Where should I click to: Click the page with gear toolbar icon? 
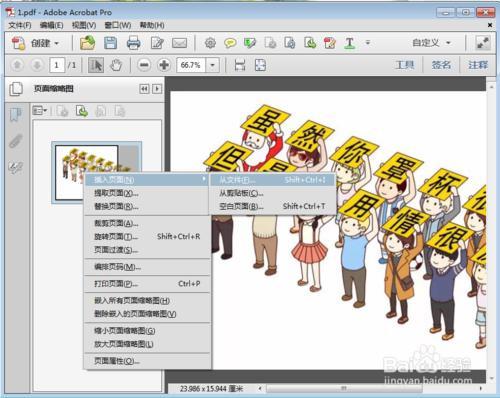tap(290, 43)
